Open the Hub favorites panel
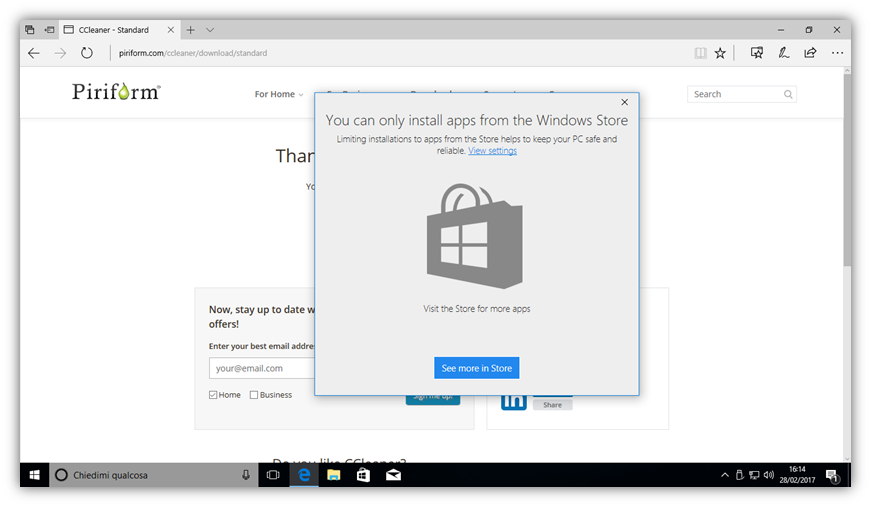 tap(757, 53)
